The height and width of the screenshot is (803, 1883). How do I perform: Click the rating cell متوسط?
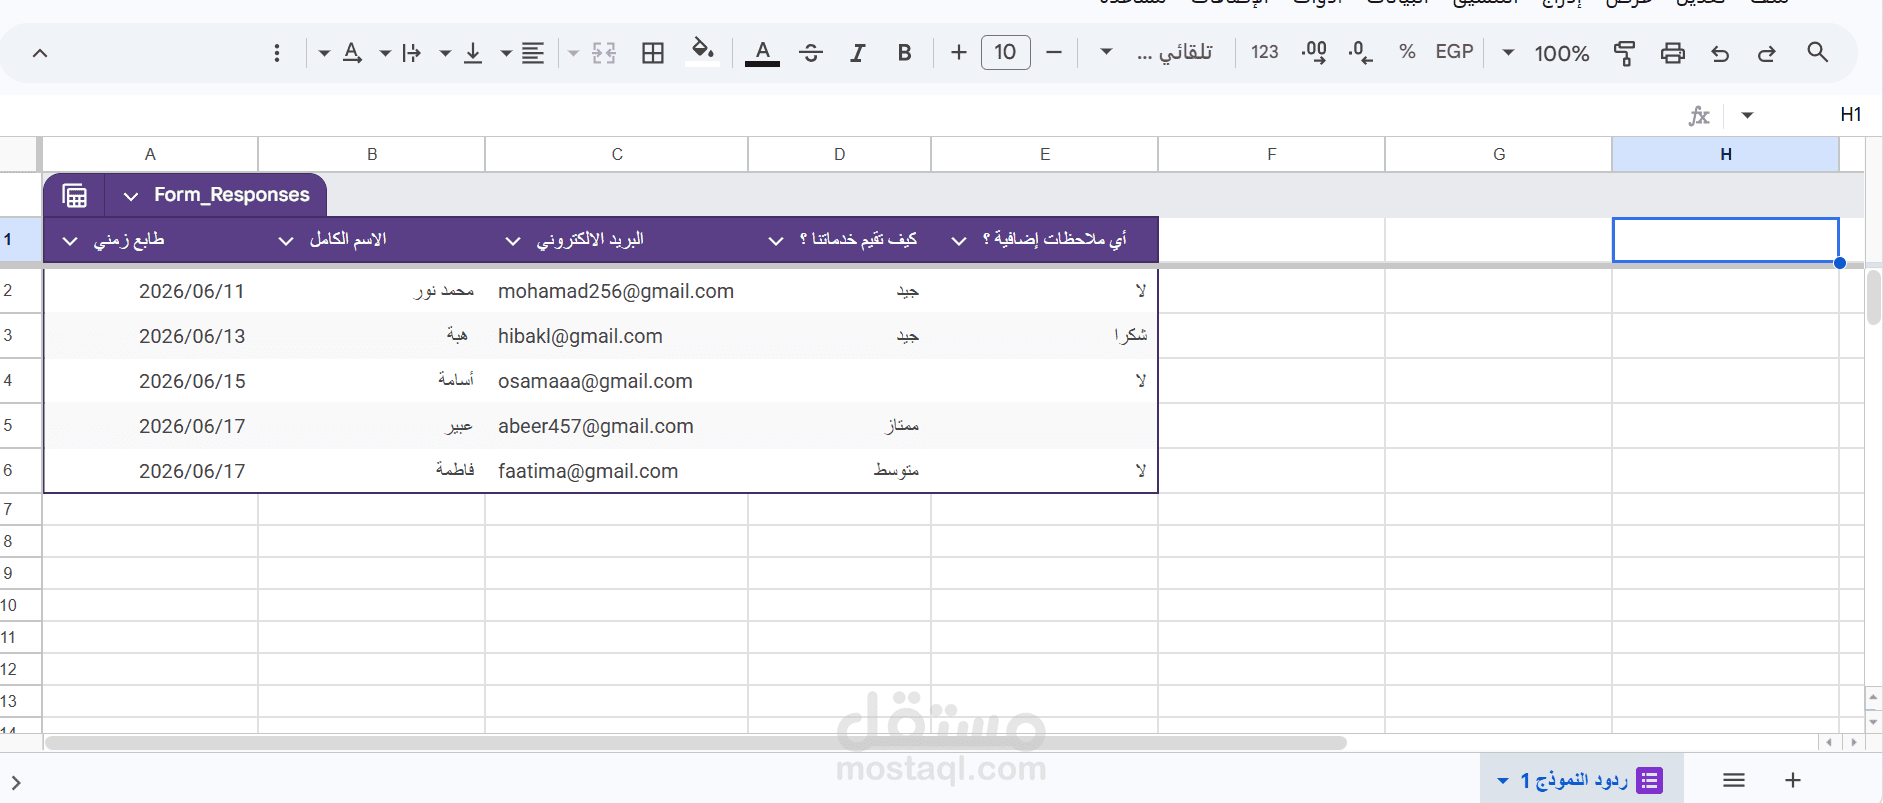(840, 471)
